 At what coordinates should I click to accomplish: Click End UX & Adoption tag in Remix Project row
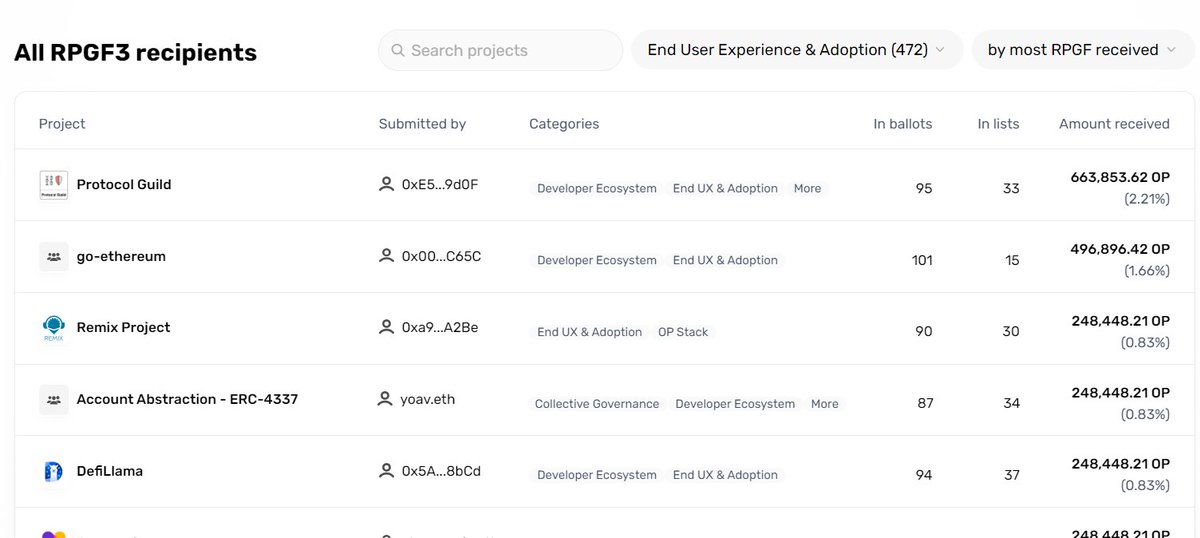589,332
